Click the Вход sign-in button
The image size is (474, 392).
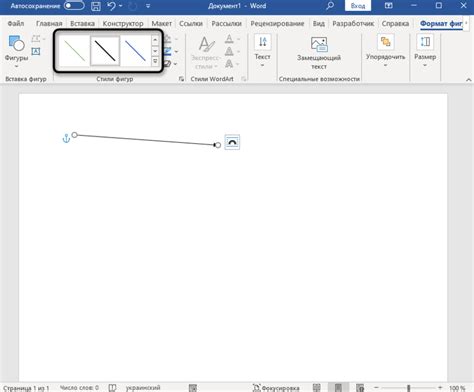pyautogui.click(x=358, y=6)
